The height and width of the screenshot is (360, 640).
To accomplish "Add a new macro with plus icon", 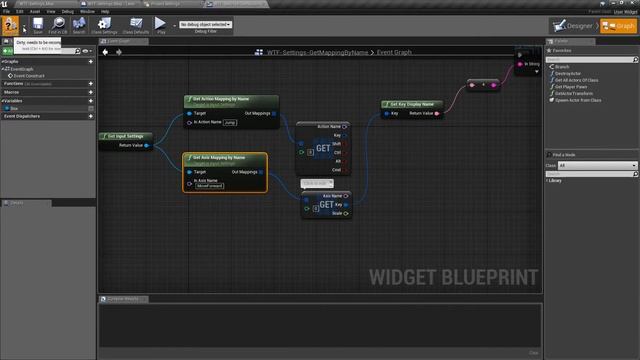I will click(91, 92).
